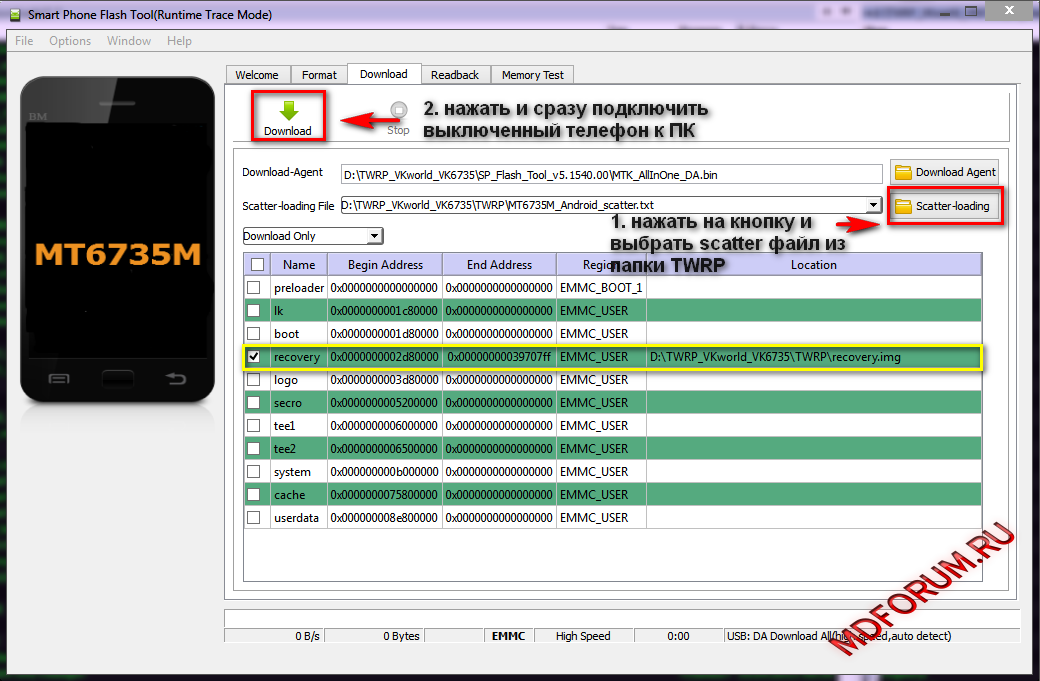Click the Home button on phone image
The width and height of the screenshot is (1040, 681).
[116, 378]
